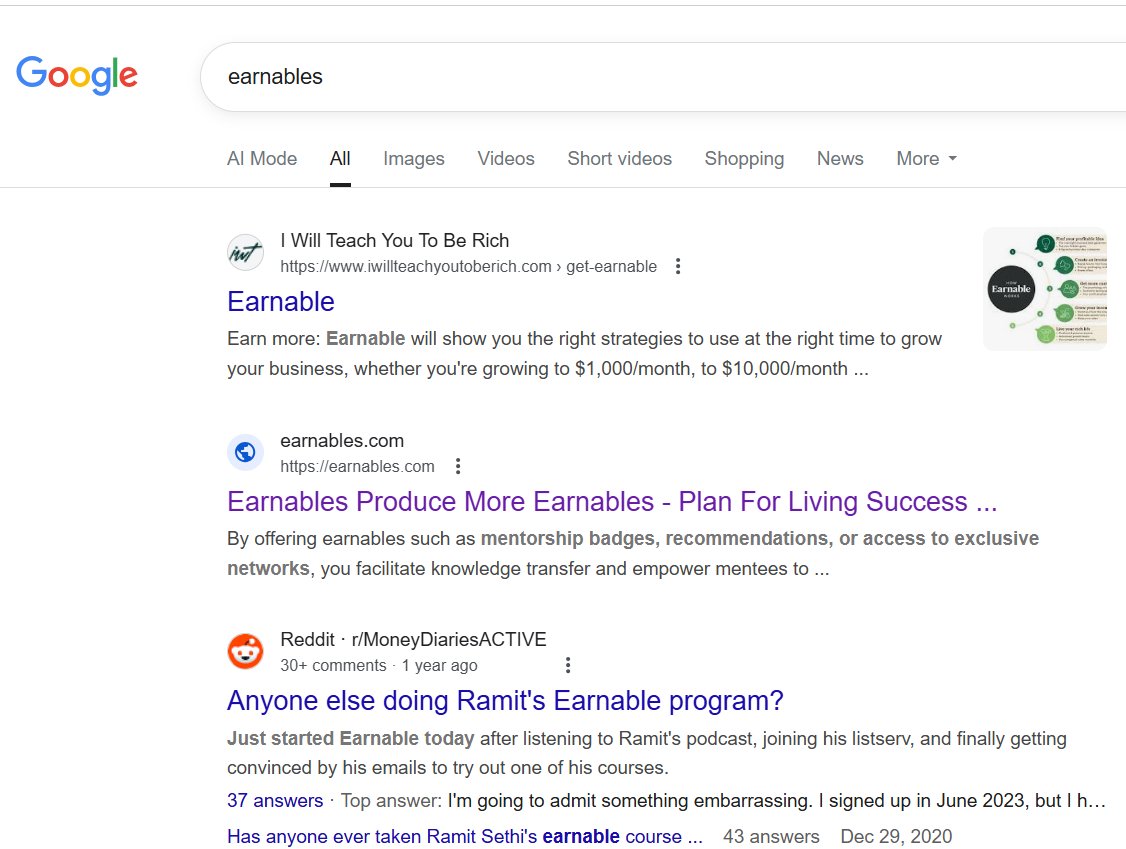Open the iwillteachyoutoberich.com get-earnable URL
1126x849 pixels.
pos(468,266)
